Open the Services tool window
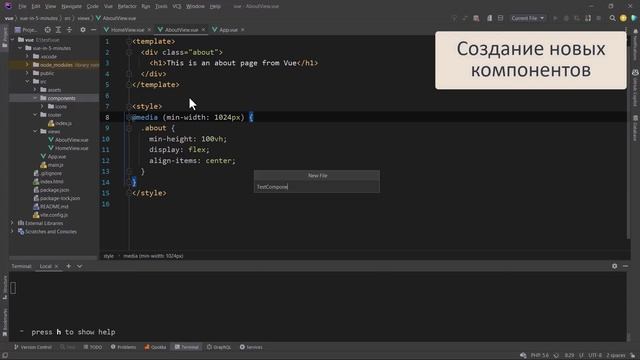The image size is (640, 360). pos(251,347)
